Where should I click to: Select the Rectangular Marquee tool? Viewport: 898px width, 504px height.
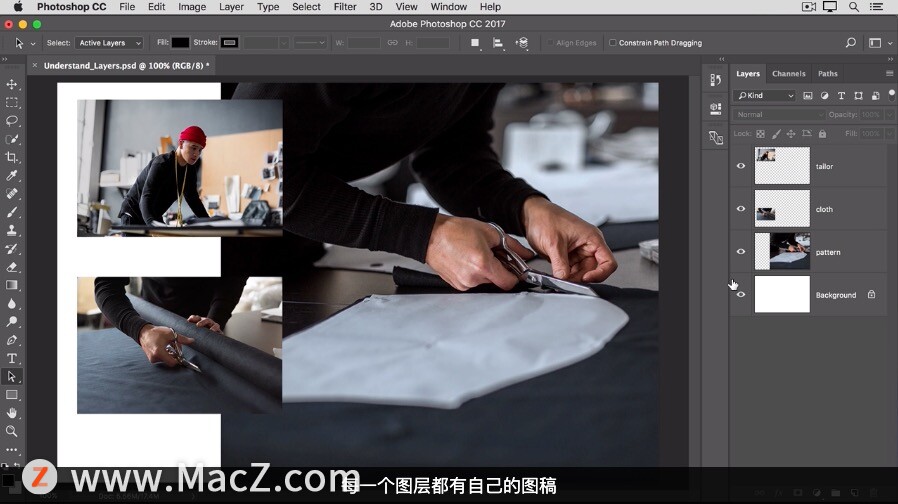[x=11, y=103]
